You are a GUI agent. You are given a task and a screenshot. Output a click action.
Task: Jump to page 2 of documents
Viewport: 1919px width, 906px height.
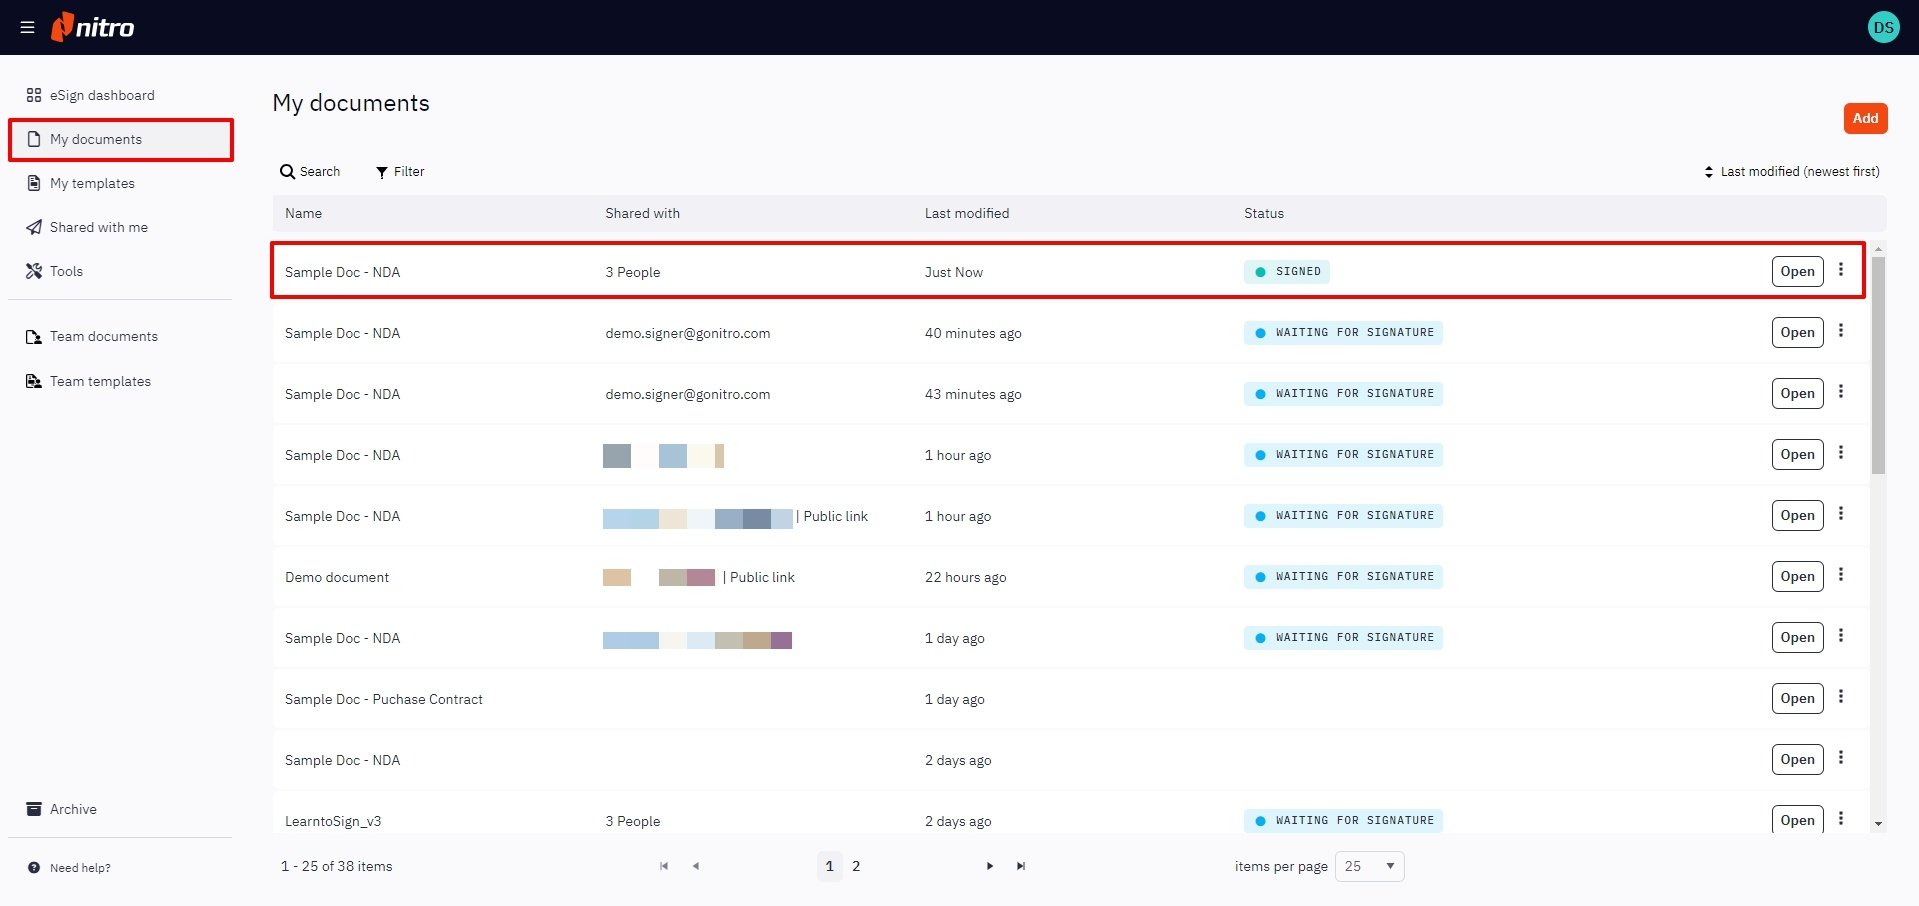click(856, 866)
